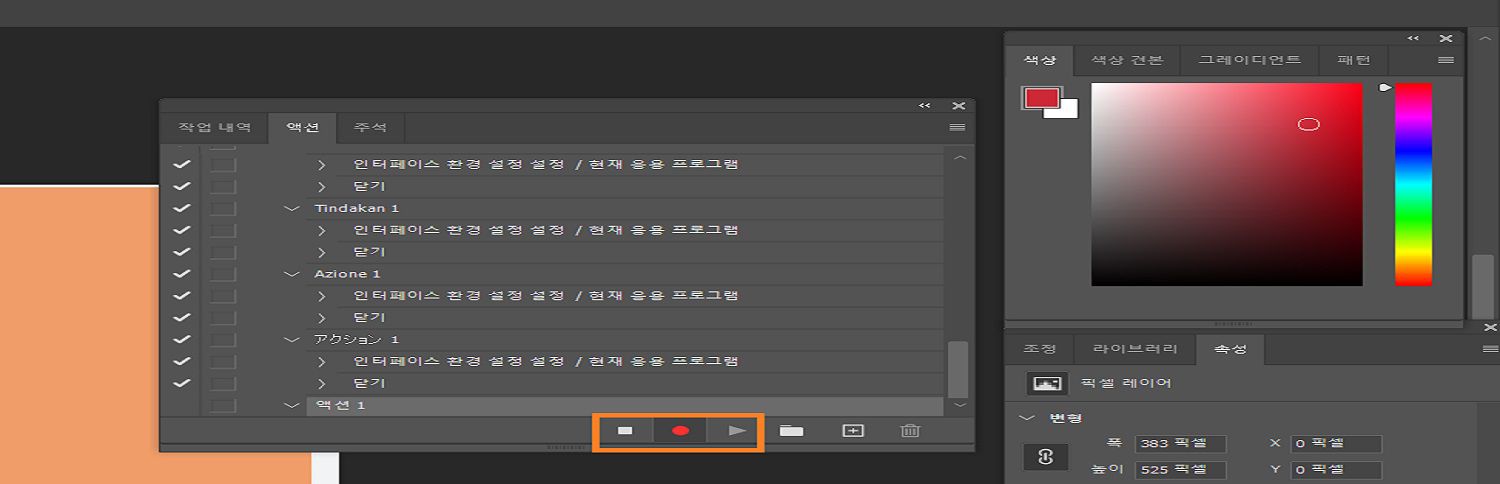
Task: Expand 인터페이스 환경 설정 step under アクション 1
Action: click(322, 361)
